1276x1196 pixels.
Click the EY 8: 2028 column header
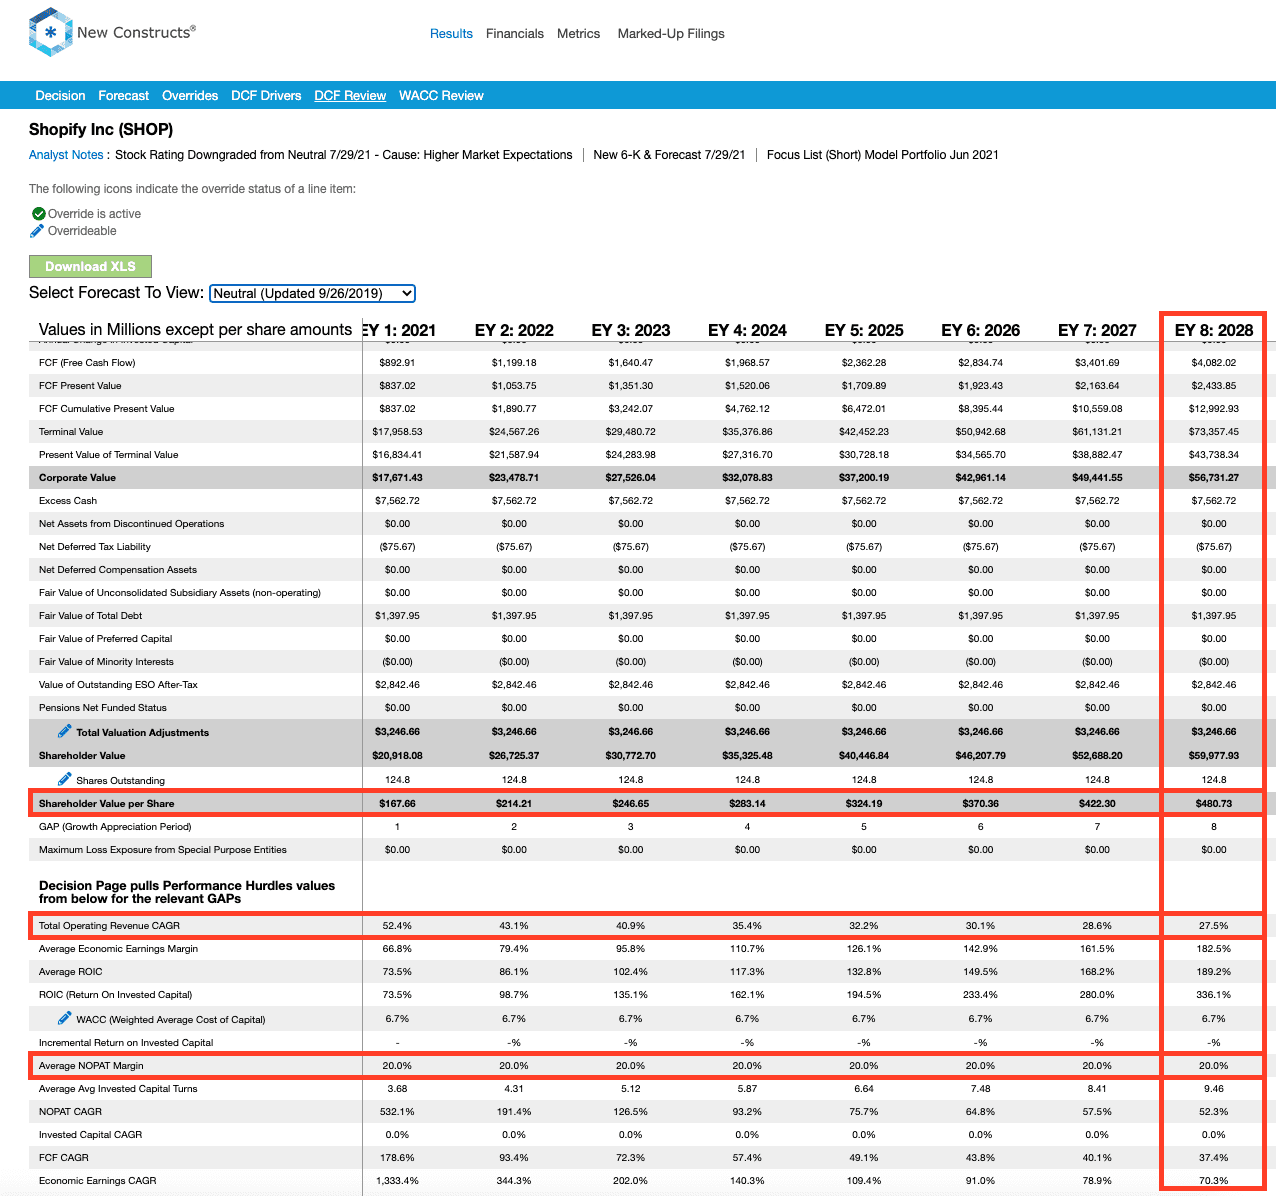1214,330
